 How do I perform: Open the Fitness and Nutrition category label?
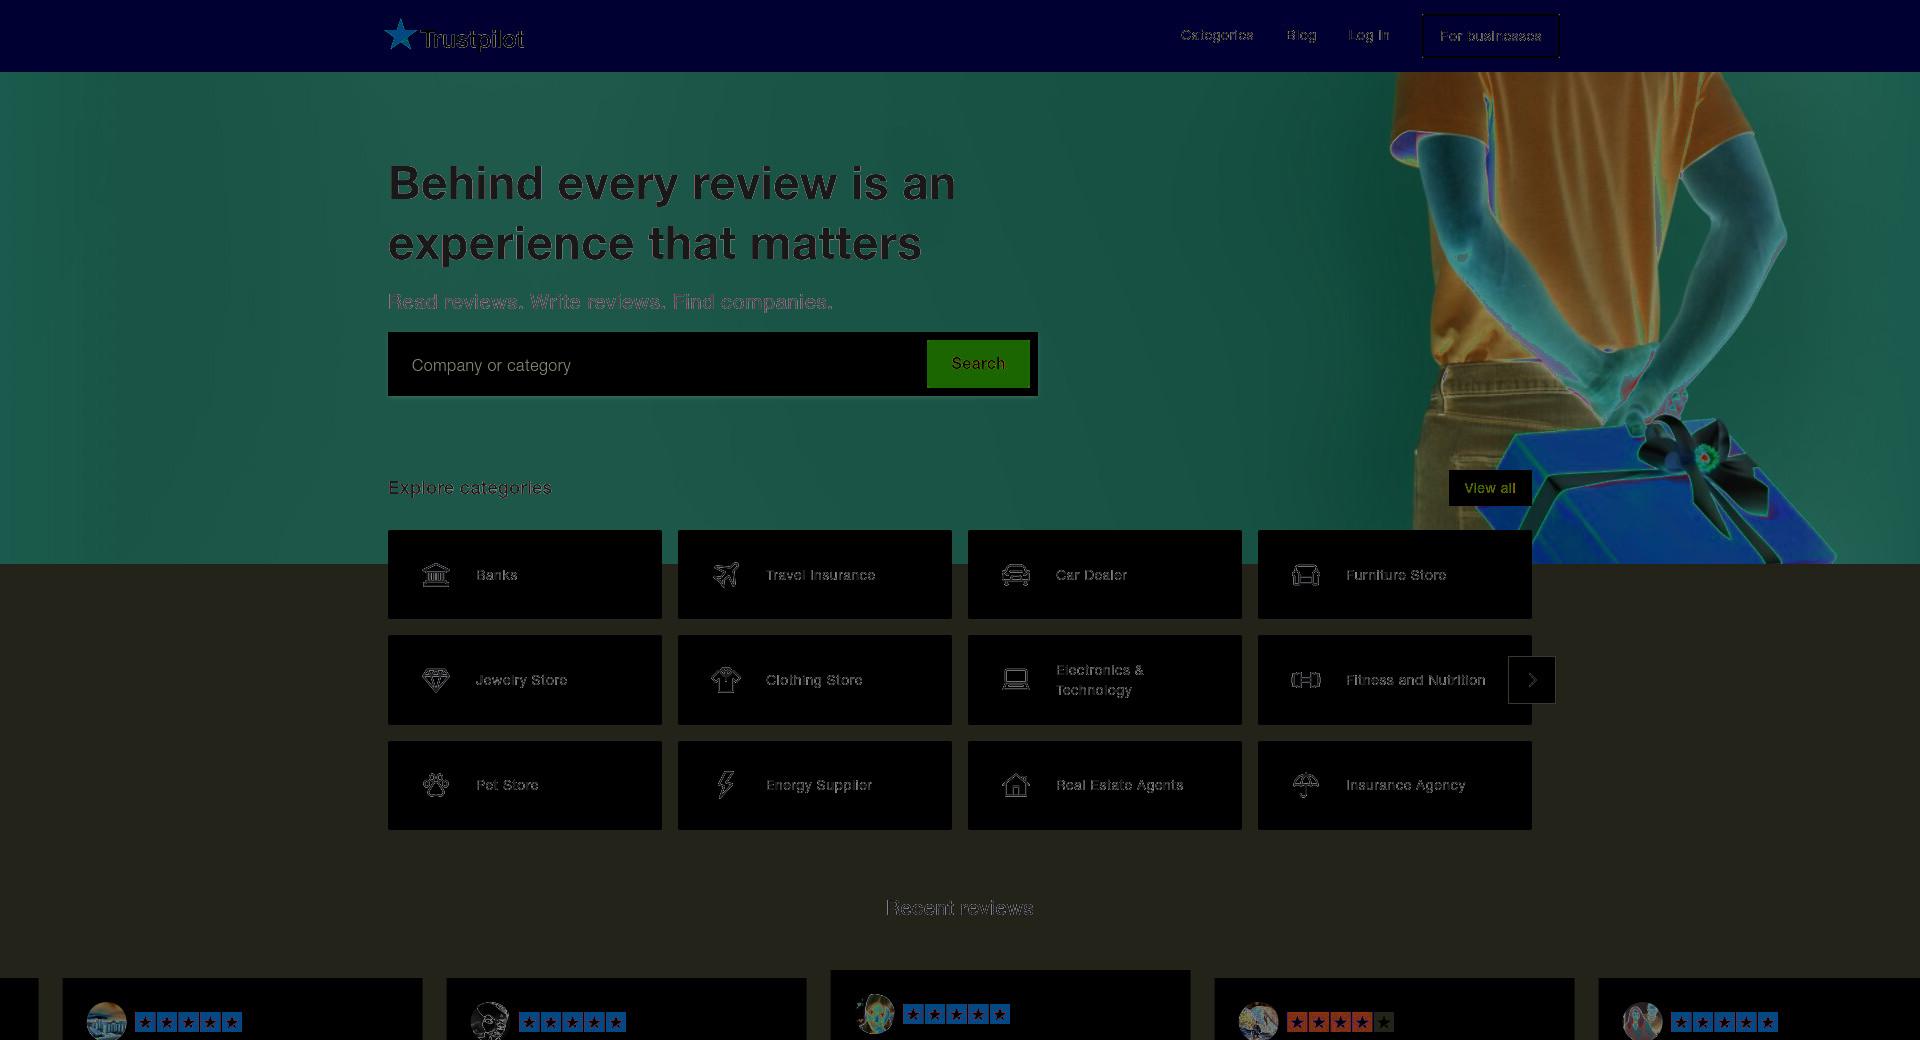pos(1415,680)
